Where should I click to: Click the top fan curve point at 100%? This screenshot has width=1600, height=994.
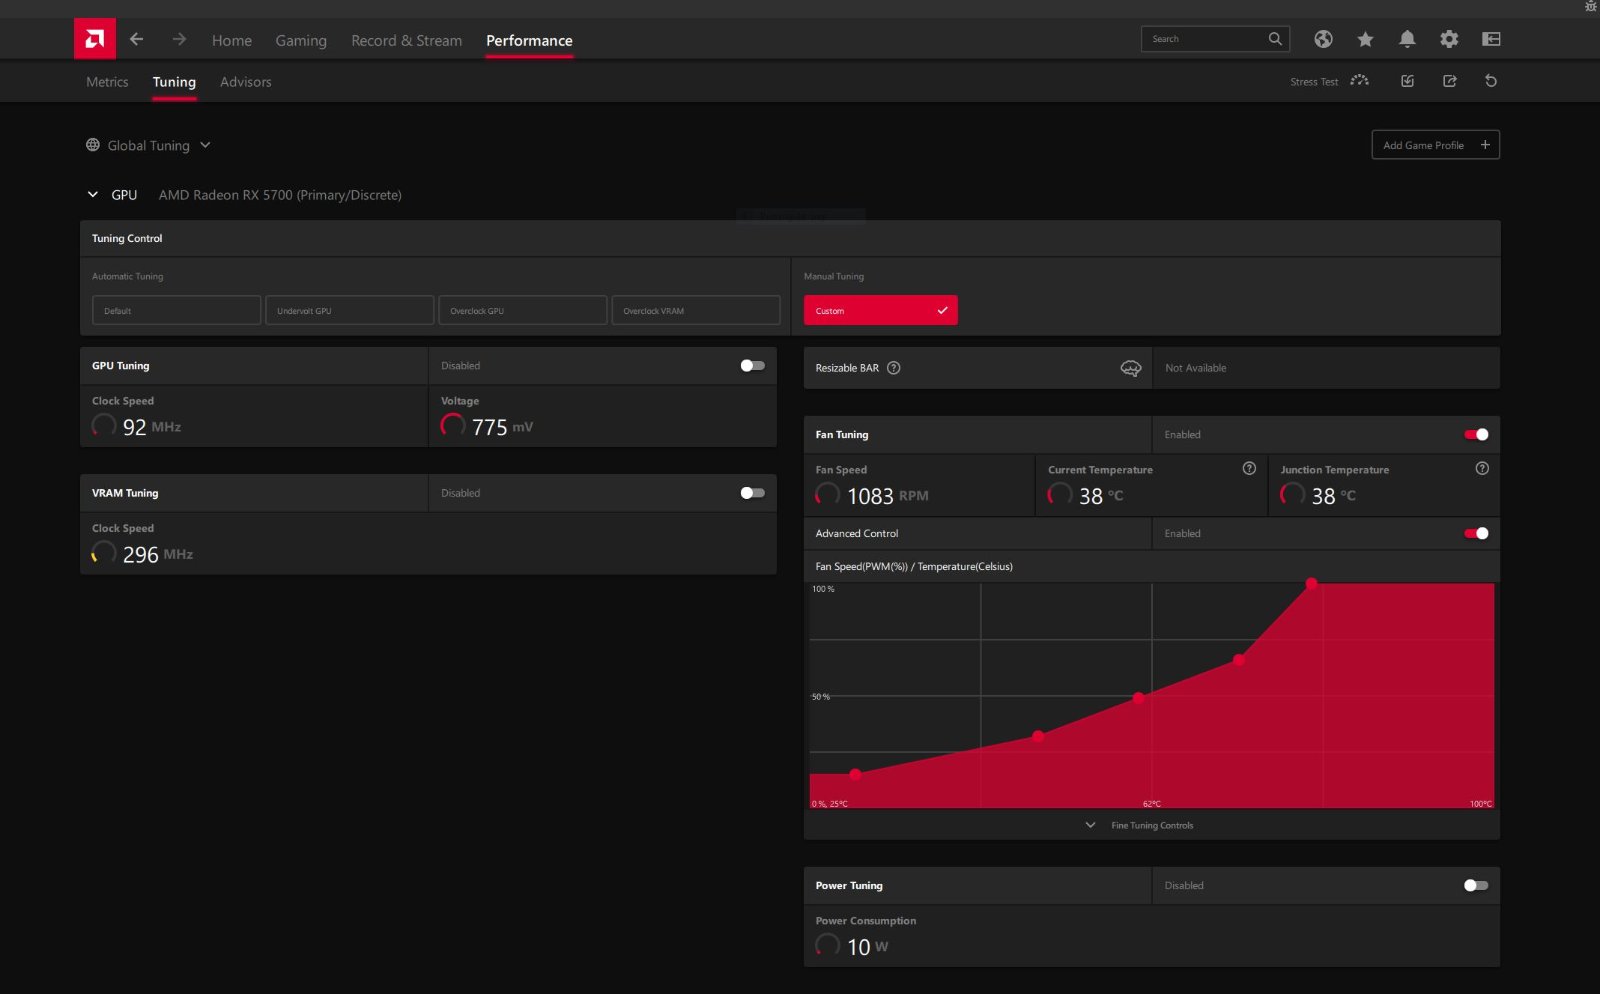1311,583
